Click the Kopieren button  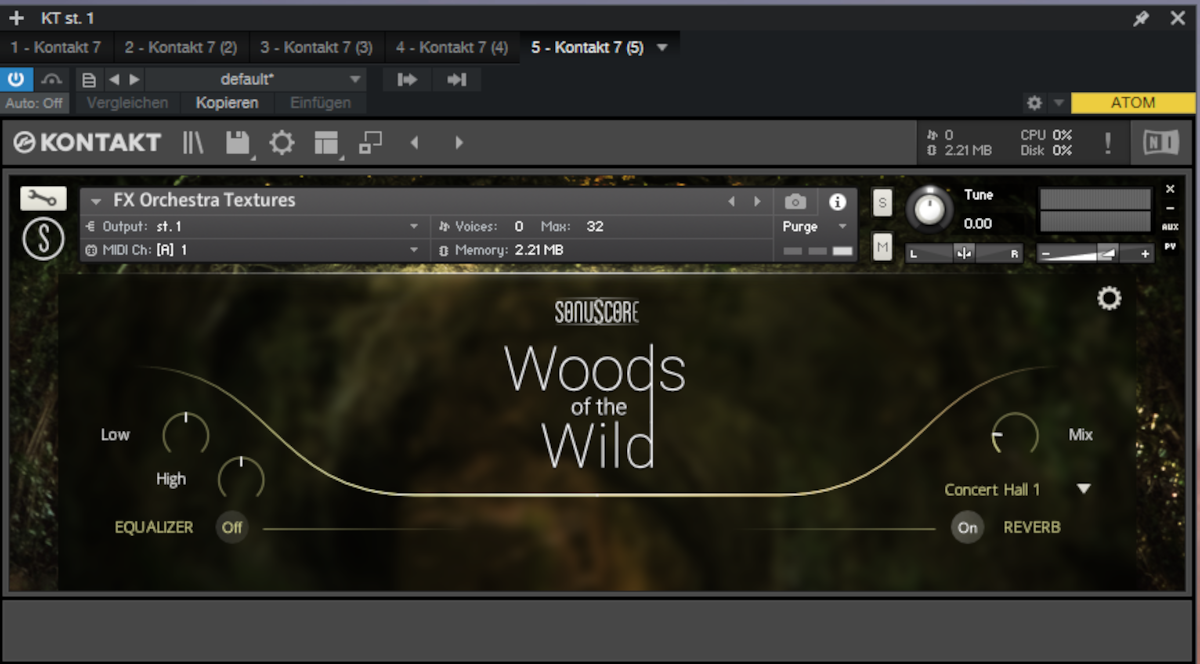[227, 103]
